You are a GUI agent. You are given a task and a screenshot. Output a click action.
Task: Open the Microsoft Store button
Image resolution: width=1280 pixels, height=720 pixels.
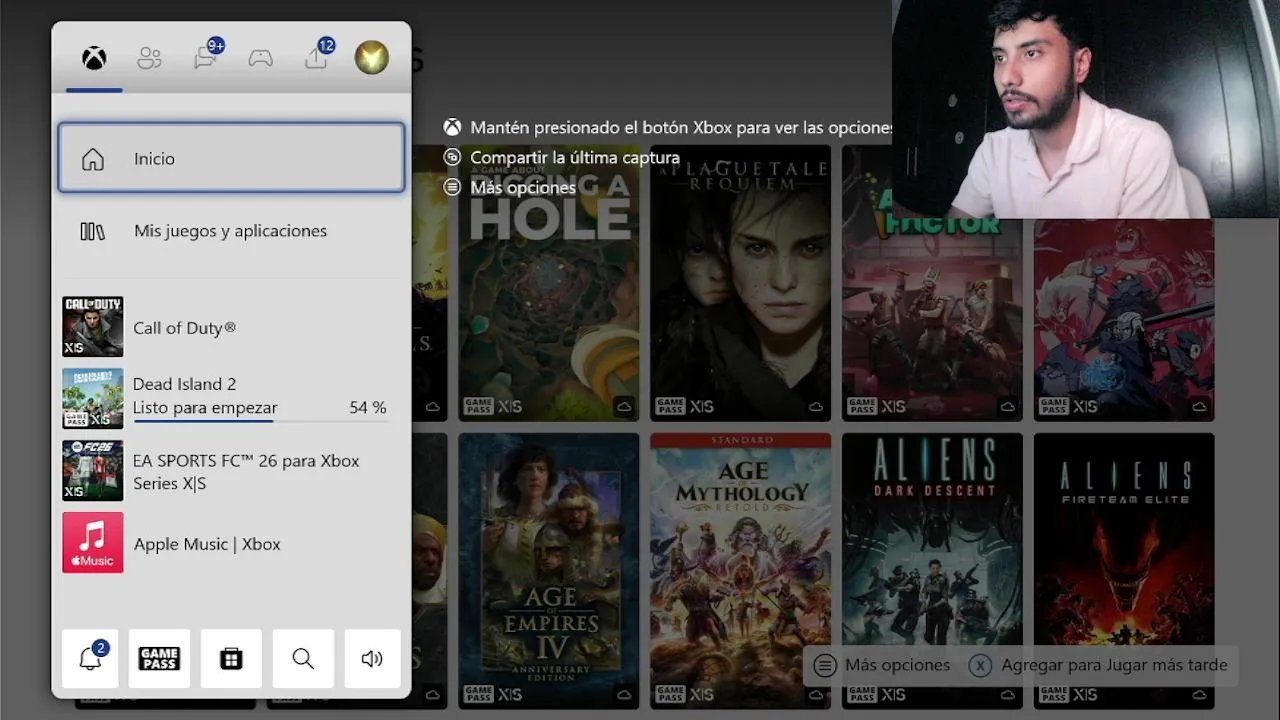(x=231, y=658)
